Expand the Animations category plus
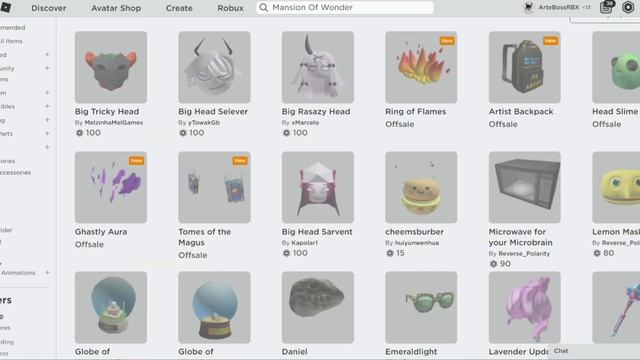 (47, 272)
